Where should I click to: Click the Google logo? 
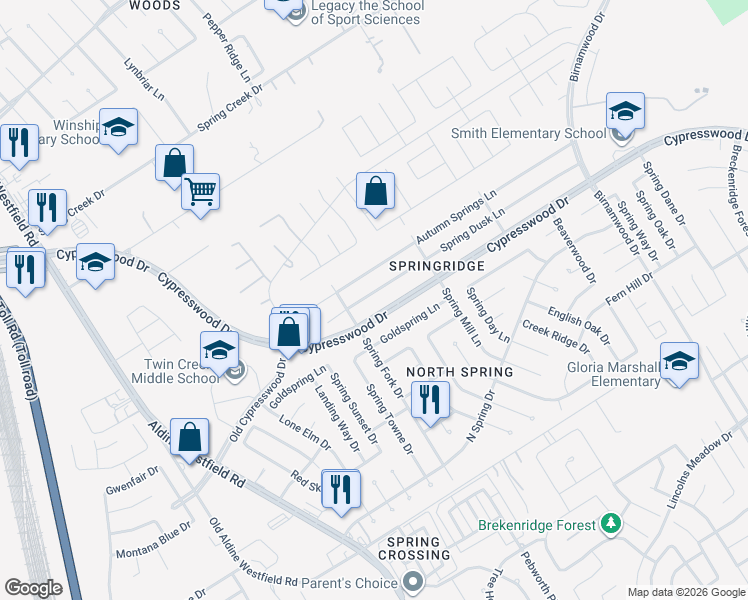[33, 588]
